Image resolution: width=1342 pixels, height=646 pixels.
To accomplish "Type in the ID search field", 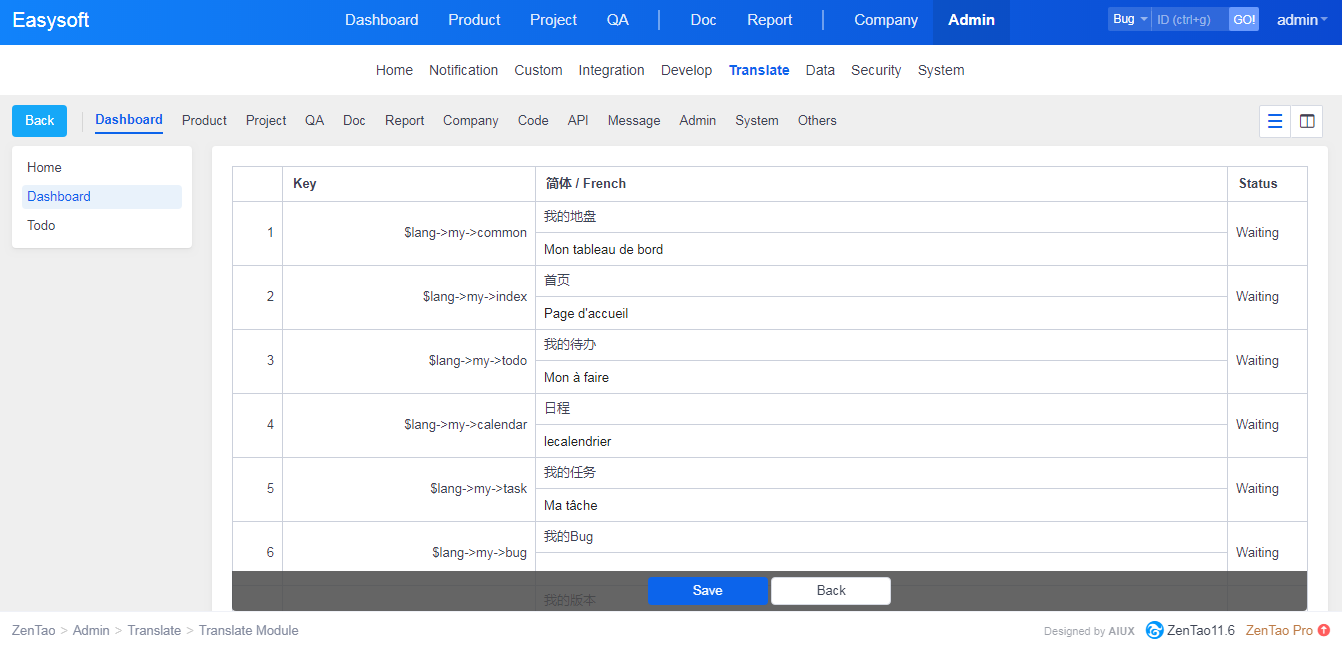I will (x=1189, y=19).
